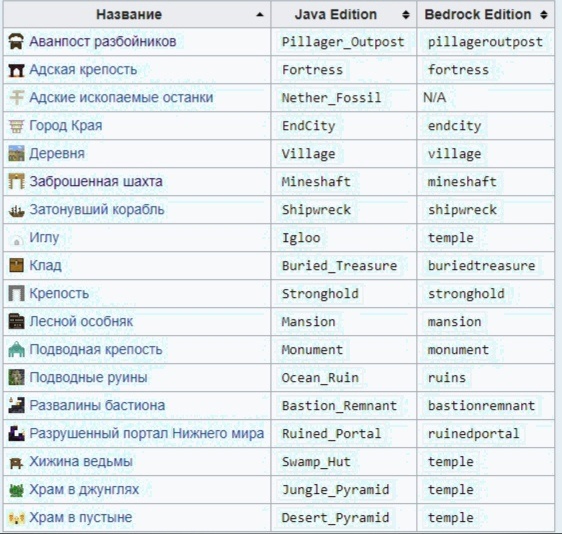
Task: Open the Иглу link
Action: click(x=44, y=238)
